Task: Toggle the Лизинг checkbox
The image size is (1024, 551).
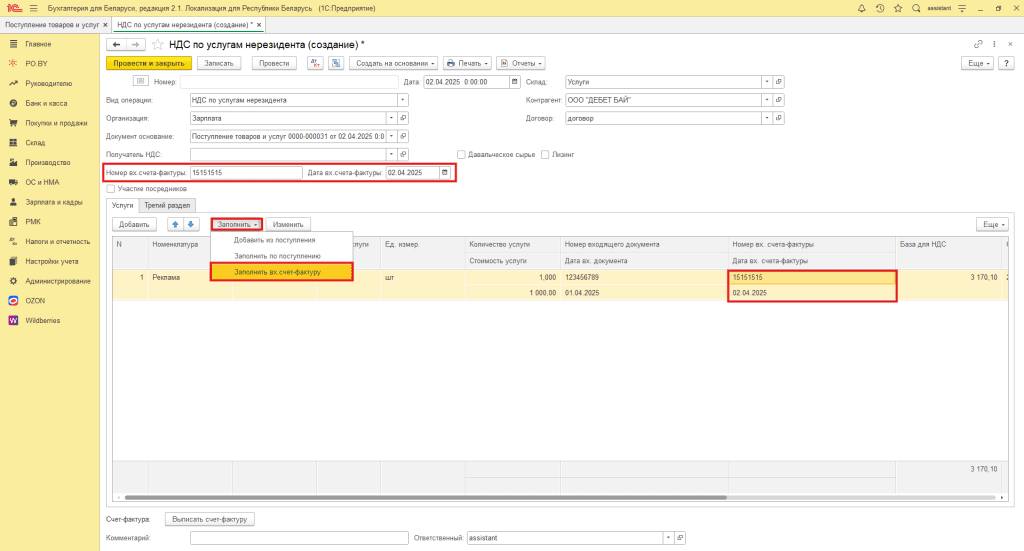Action: pos(545,154)
